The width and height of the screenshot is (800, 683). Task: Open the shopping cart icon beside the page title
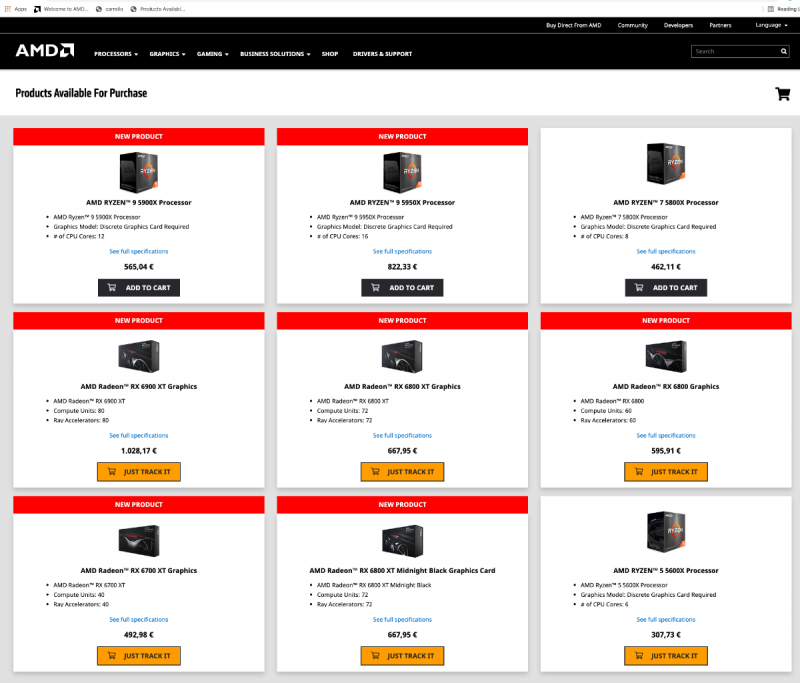tap(783, 94)
